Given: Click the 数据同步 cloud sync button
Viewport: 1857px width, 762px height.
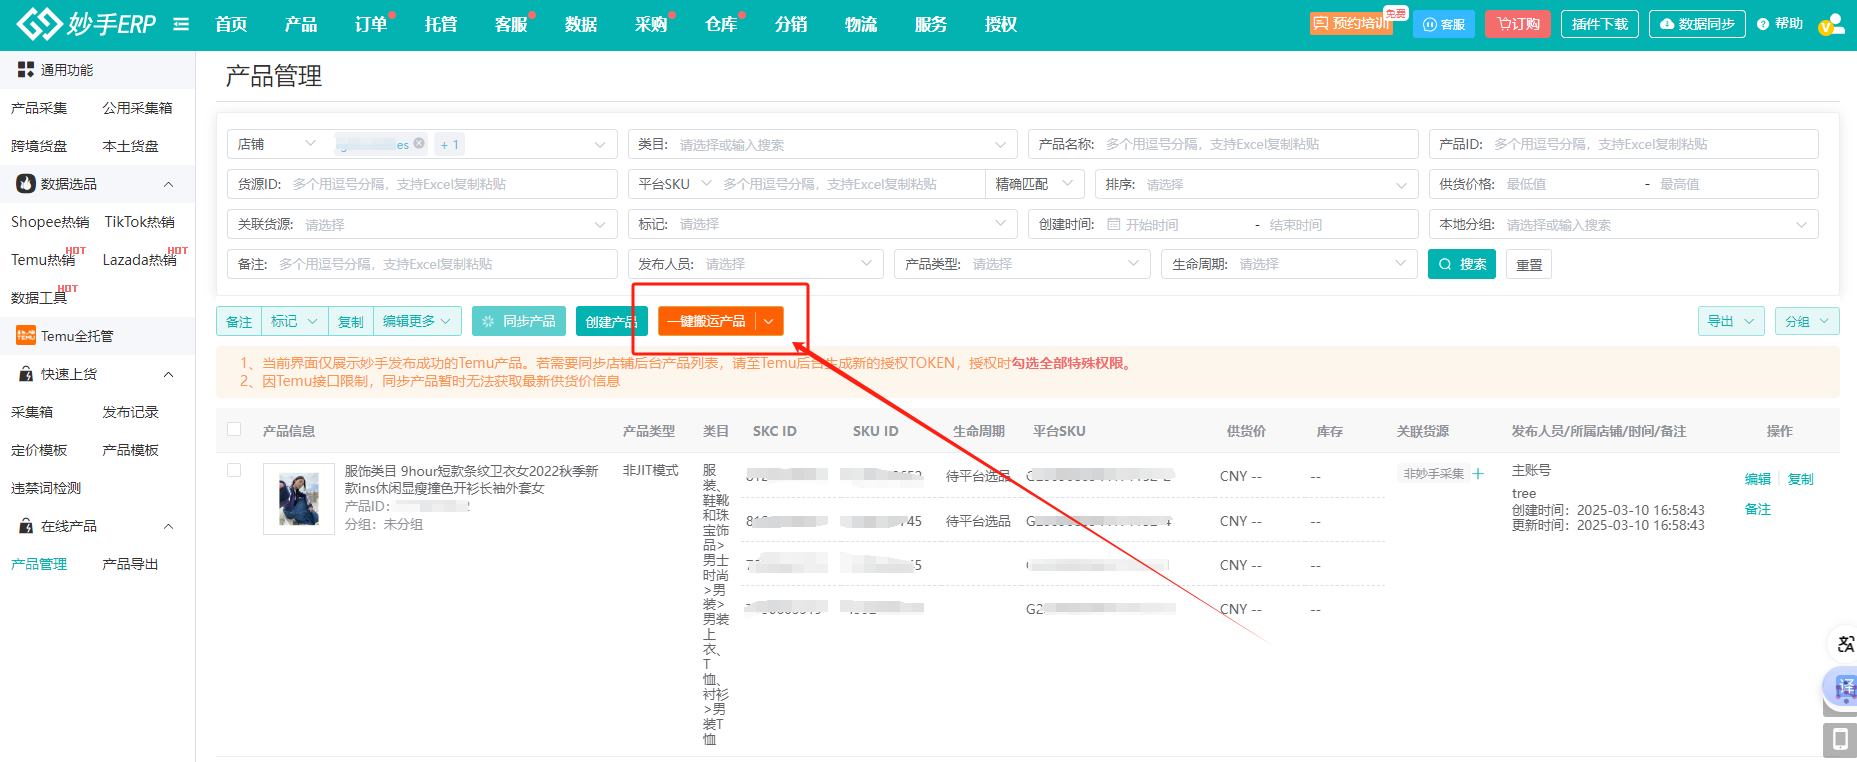Looking at the screenshot, I should [1697, 24].
